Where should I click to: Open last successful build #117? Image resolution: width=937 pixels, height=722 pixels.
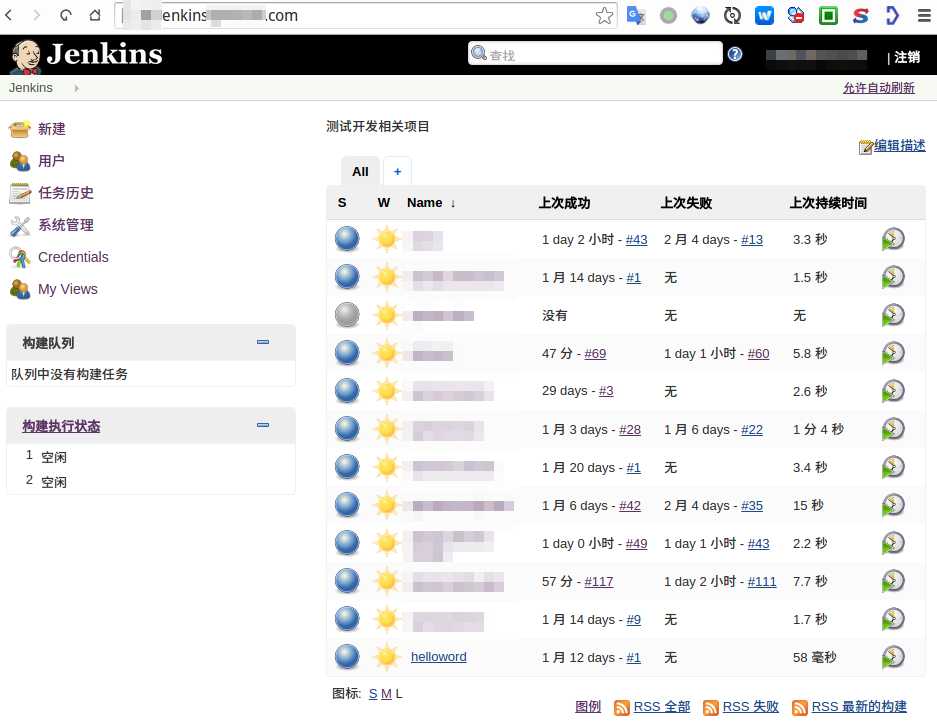click(x=599, y=582)
